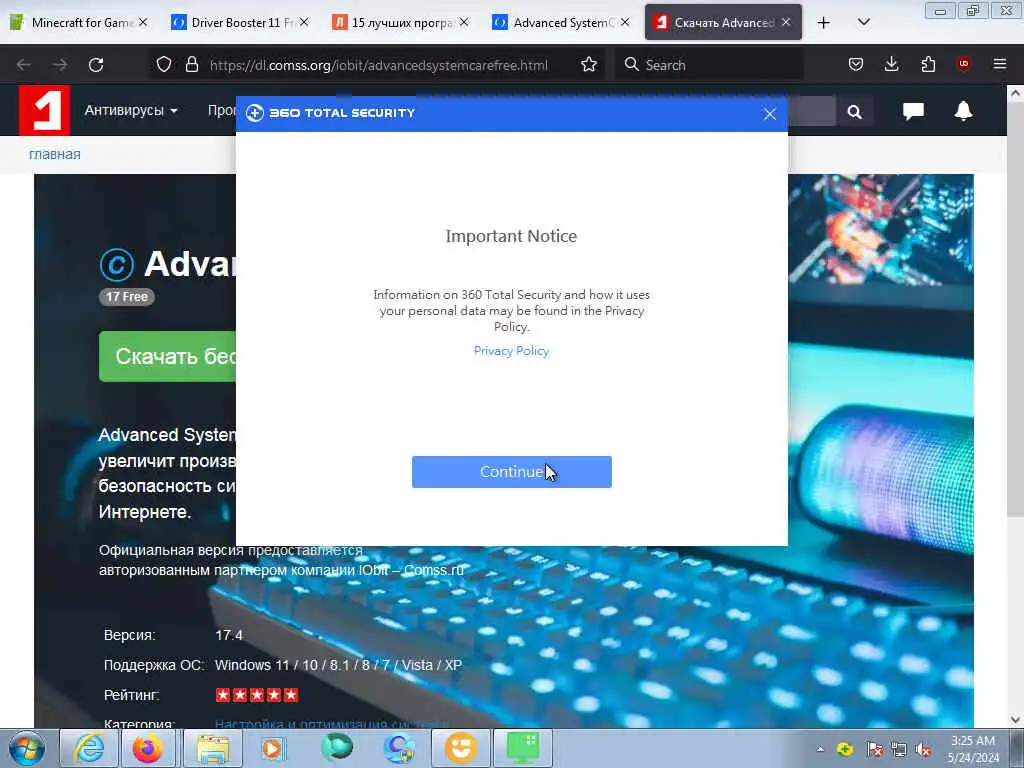Open the notifications bell icon

963,111
